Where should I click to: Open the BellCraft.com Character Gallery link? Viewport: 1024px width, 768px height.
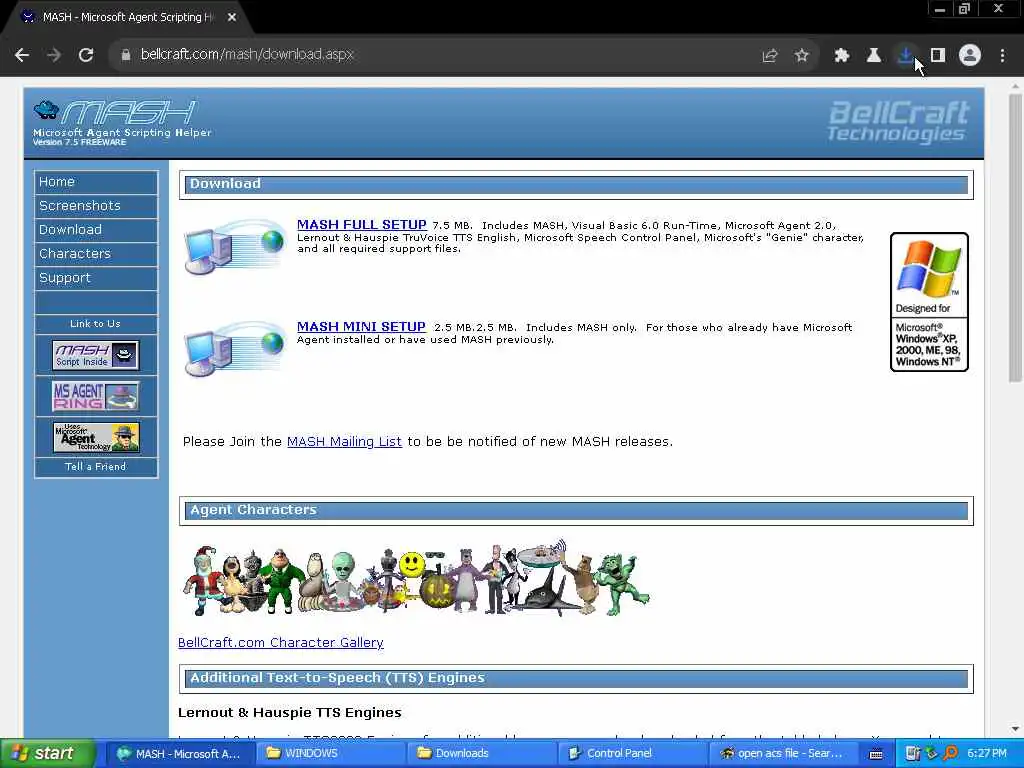tap(281, 643)
